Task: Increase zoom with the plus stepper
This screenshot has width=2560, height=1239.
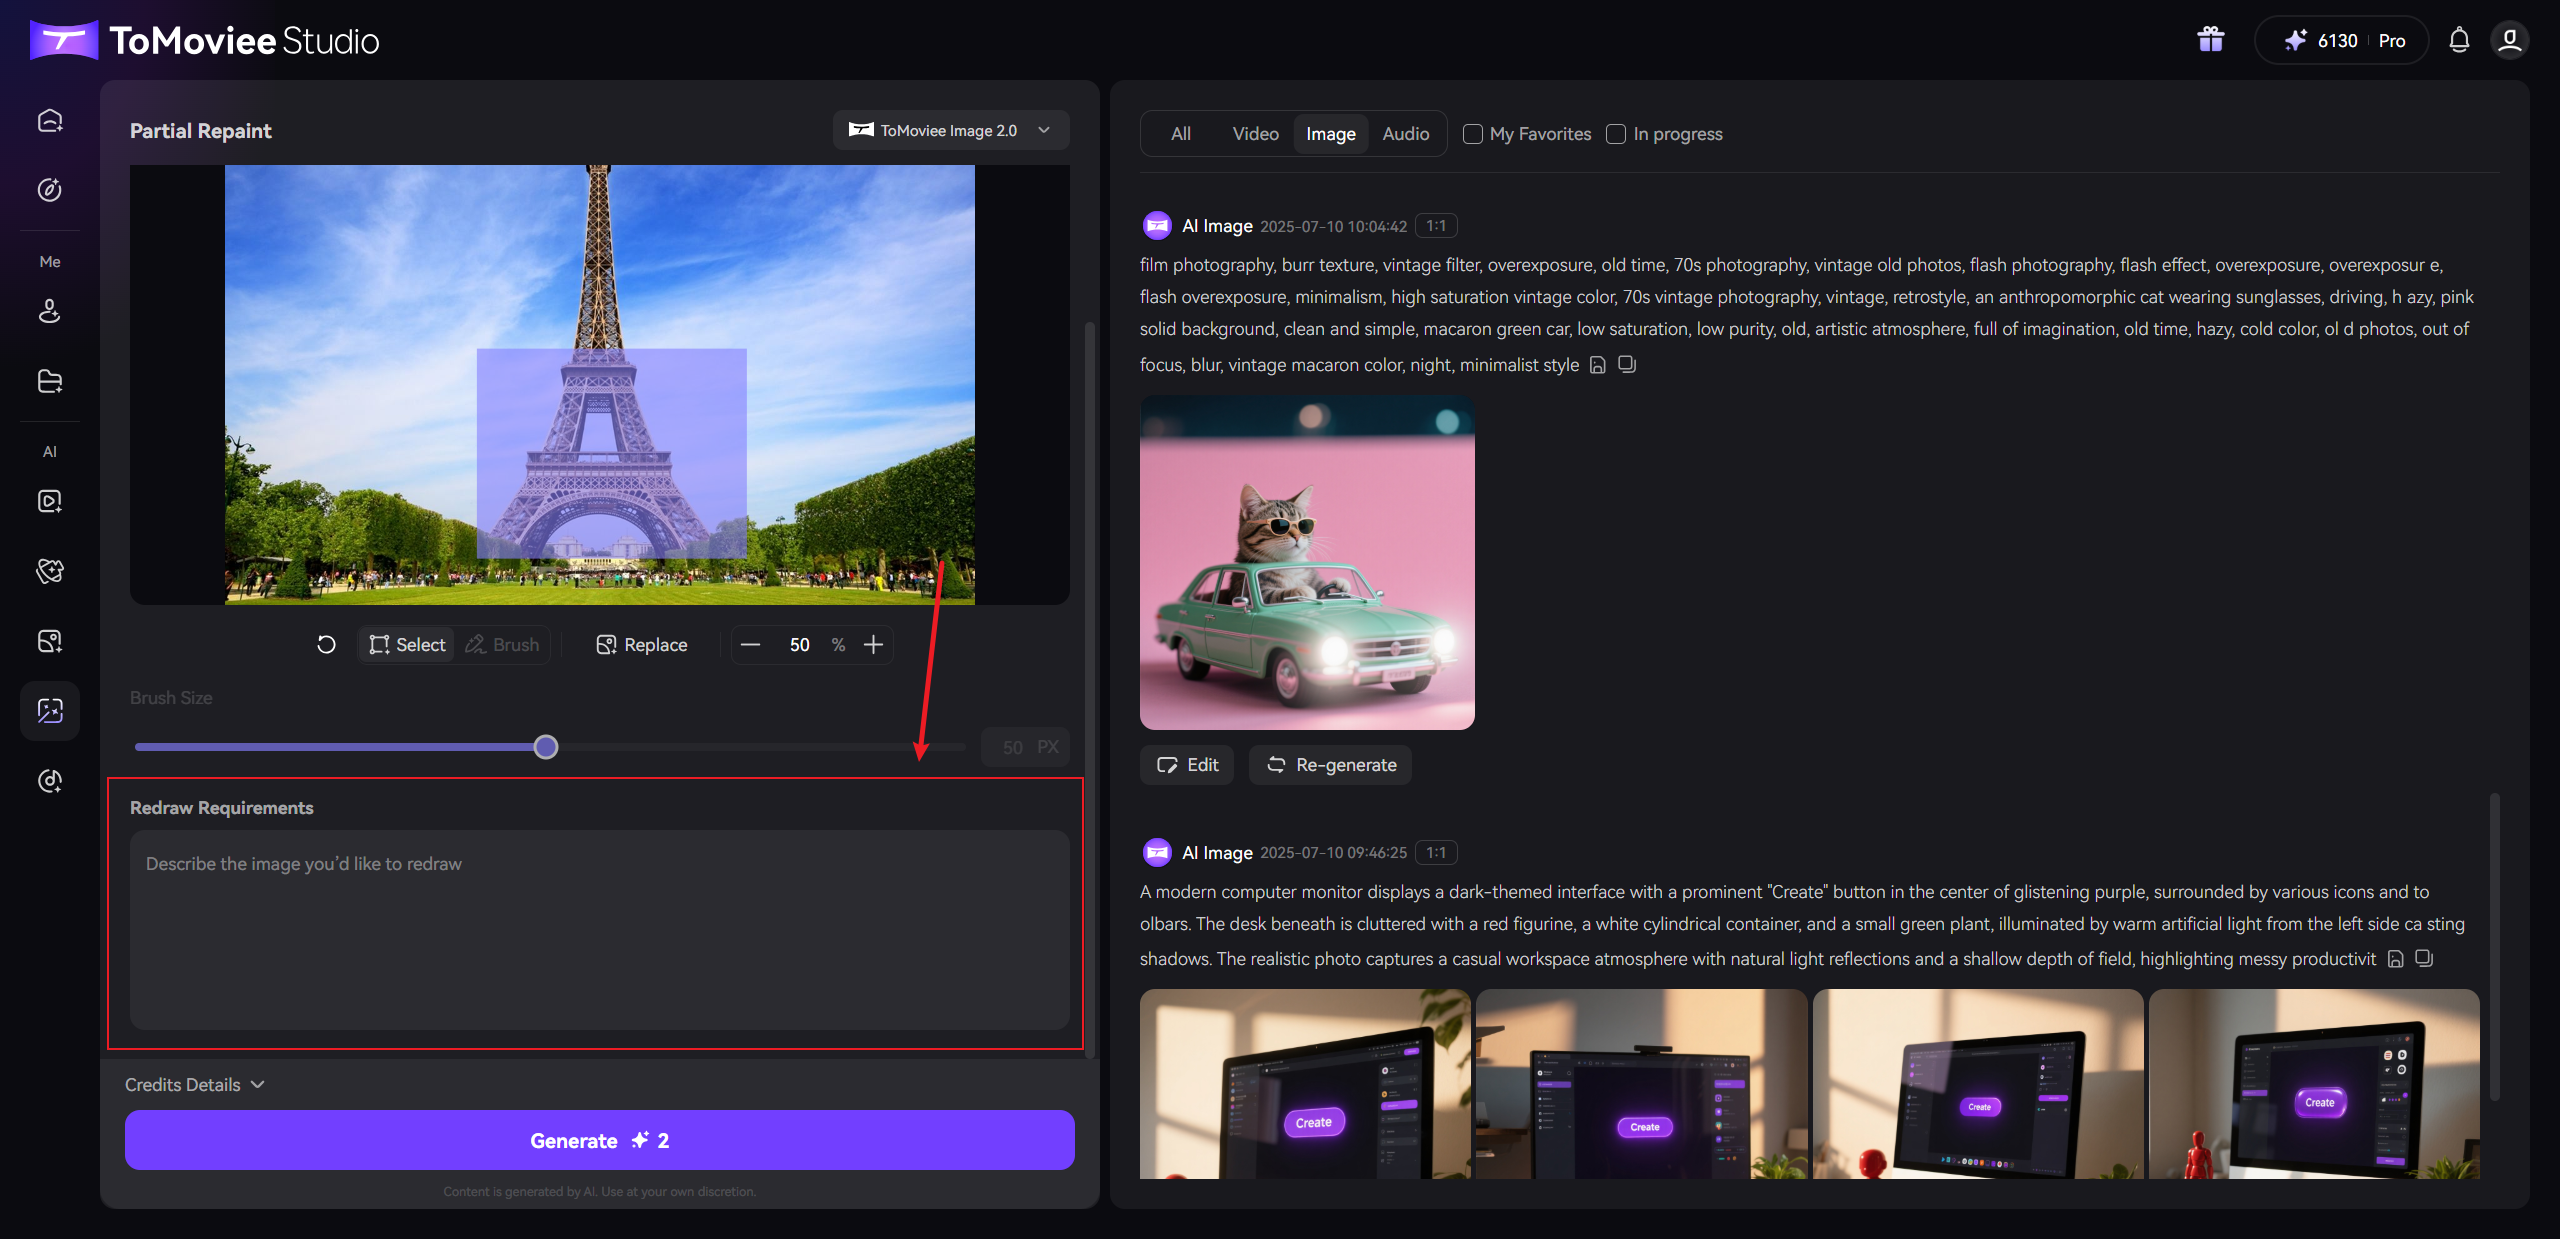Action: tap(873, 645)
